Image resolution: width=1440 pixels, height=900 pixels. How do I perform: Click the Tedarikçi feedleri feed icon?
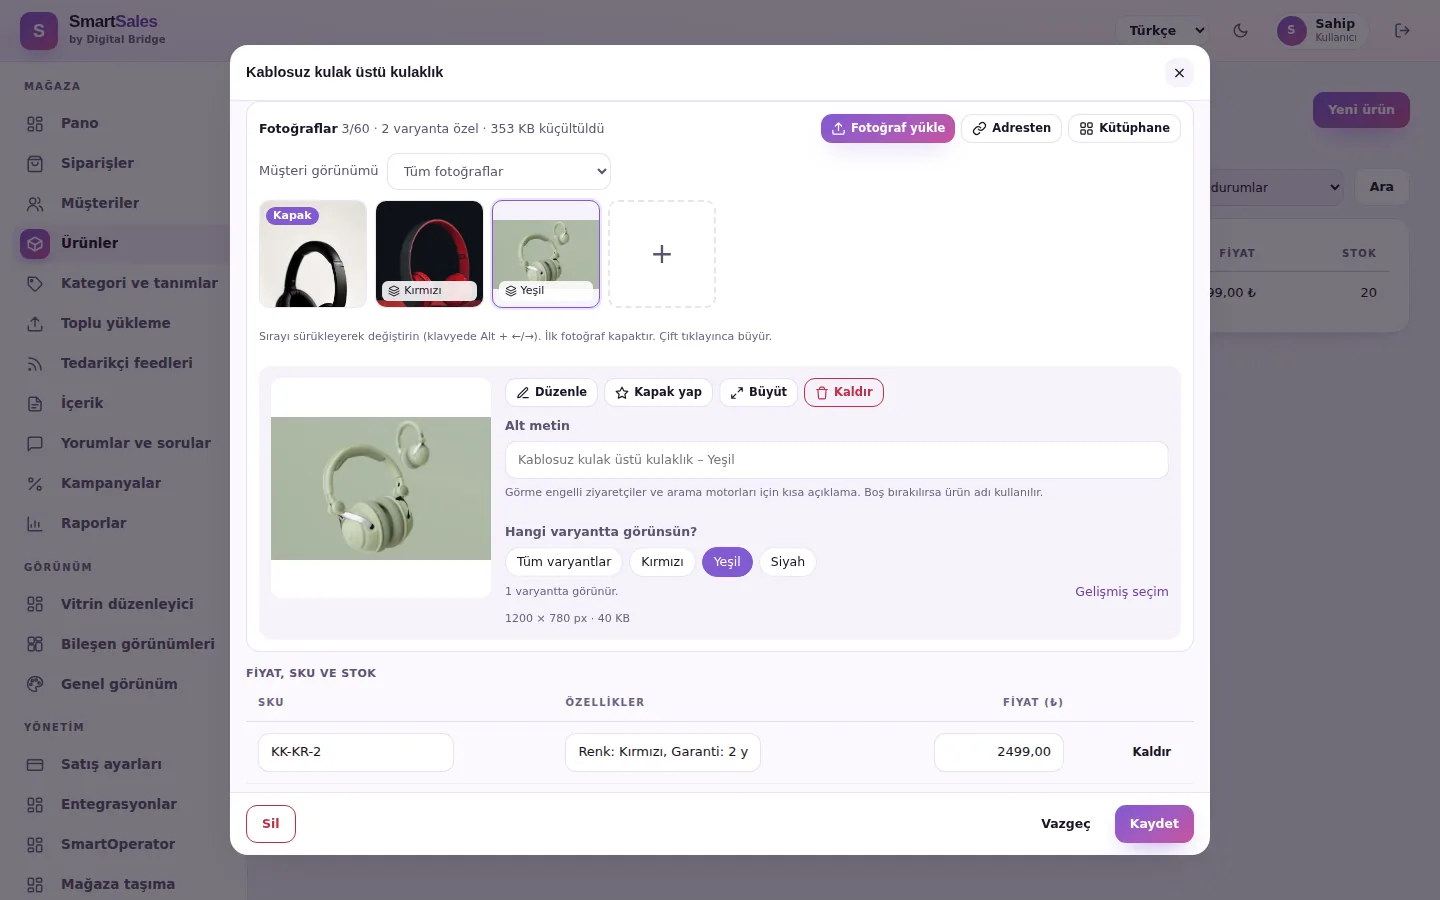coord(35,364)
